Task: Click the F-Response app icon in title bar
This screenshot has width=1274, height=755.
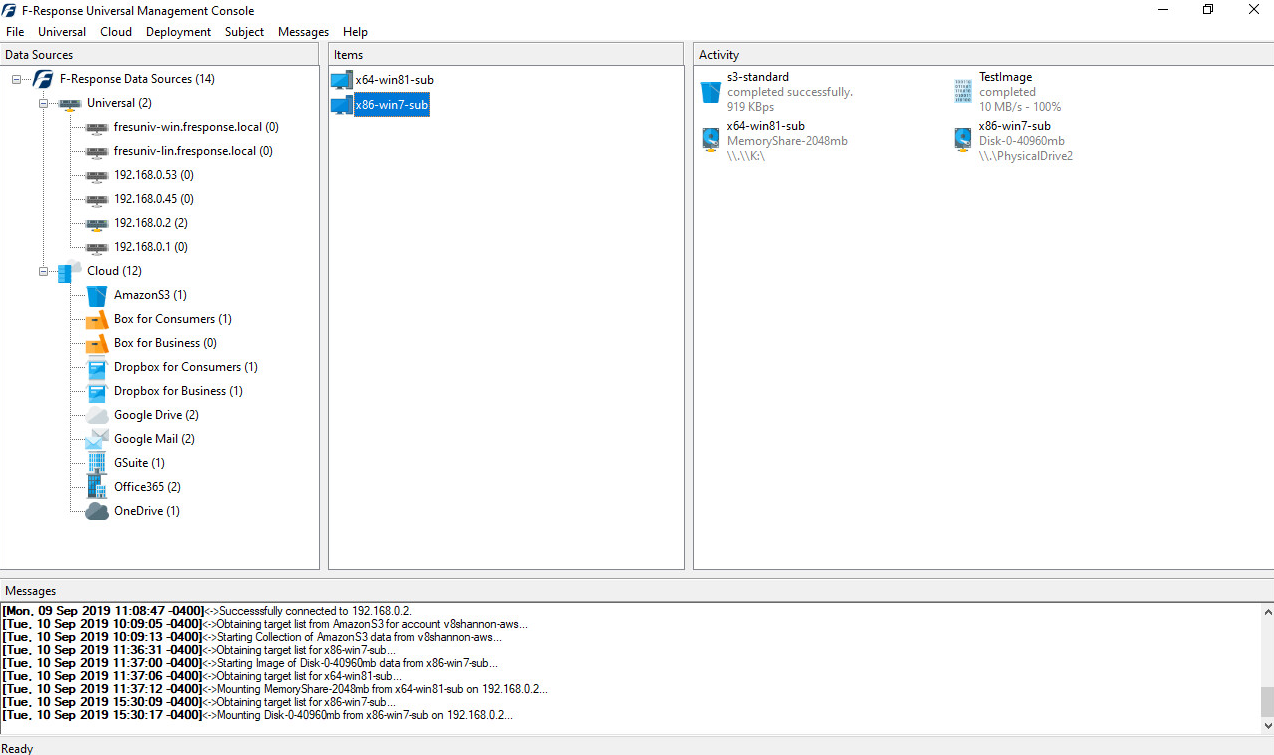Action: coord(10,11)
